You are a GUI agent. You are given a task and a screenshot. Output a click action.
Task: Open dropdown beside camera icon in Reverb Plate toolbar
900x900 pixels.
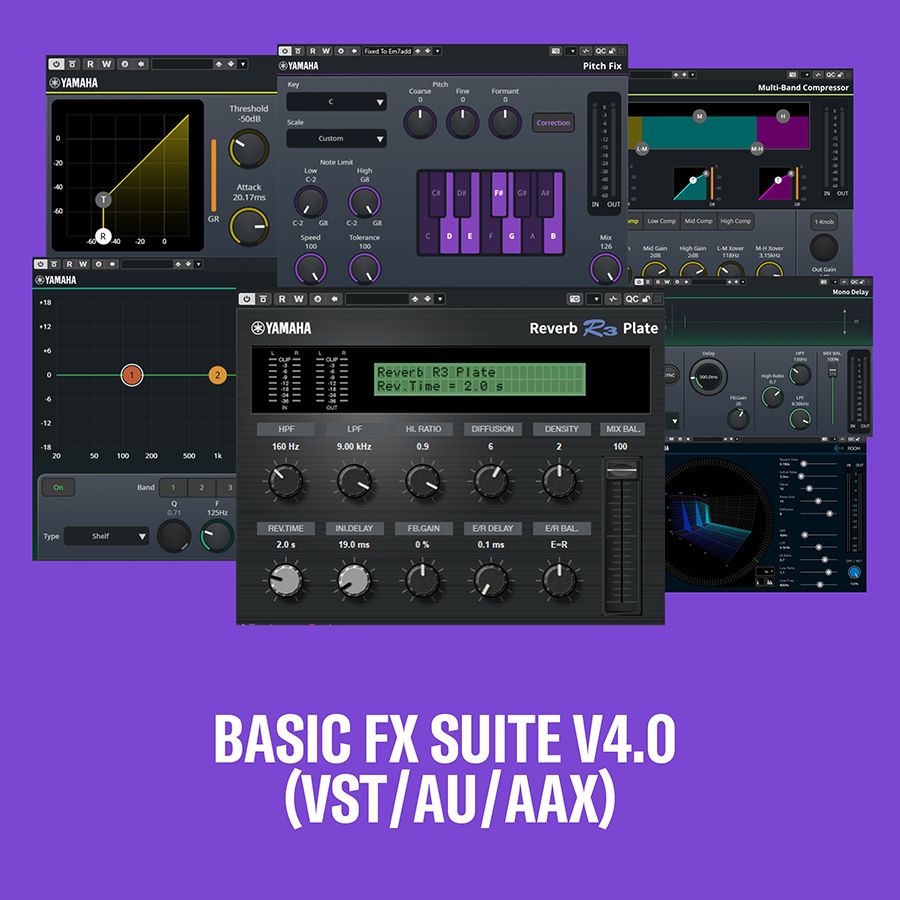pyautogui.click(x=595, y=299)
